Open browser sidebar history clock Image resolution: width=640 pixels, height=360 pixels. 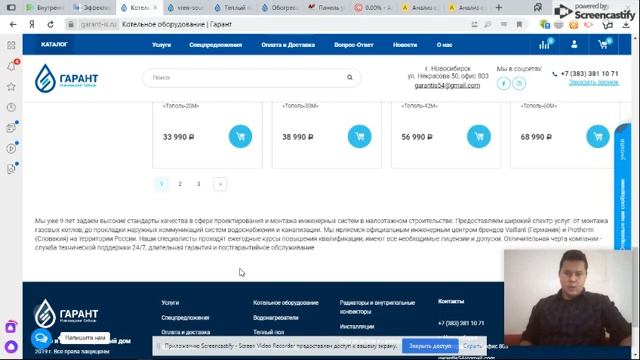(11, 107)
